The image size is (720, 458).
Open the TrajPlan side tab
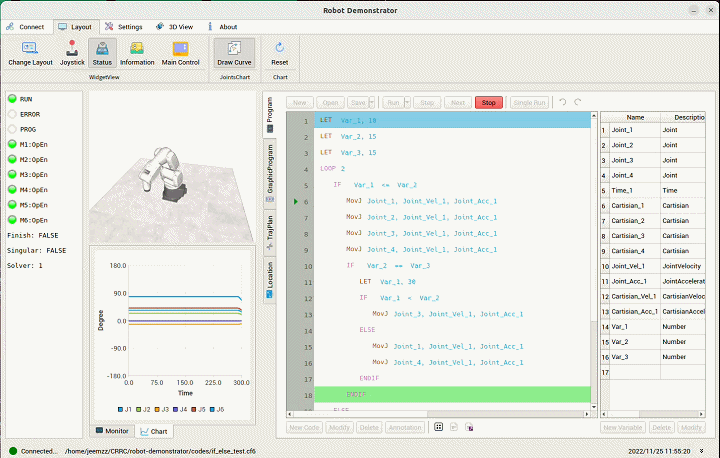[x=270, y=232]
